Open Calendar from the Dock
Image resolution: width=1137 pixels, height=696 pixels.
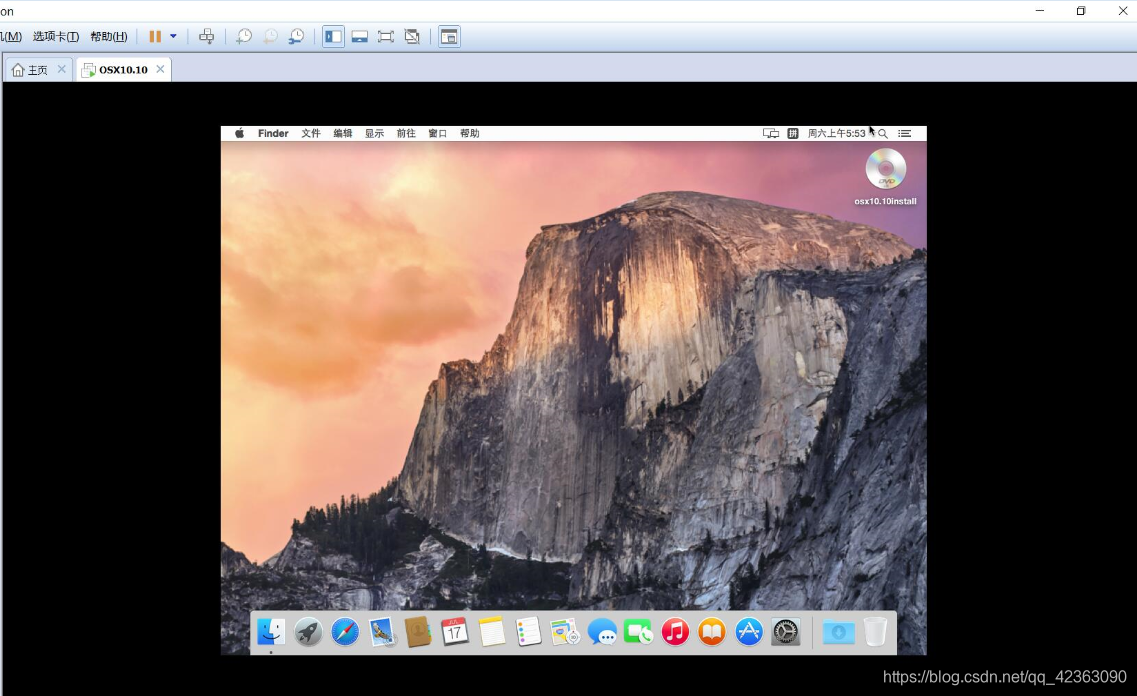[455, 632]
